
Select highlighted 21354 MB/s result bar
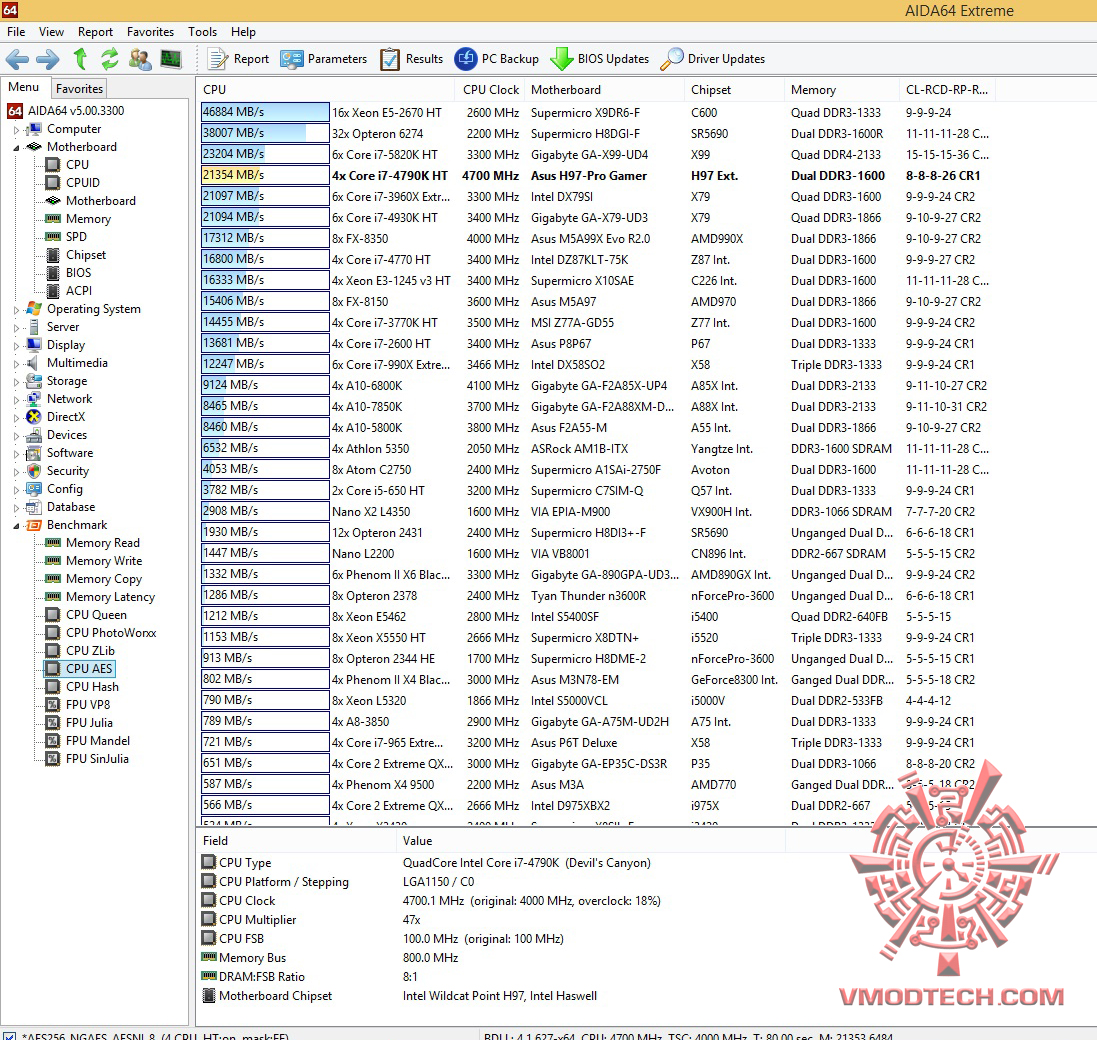[x=265, y=175]
